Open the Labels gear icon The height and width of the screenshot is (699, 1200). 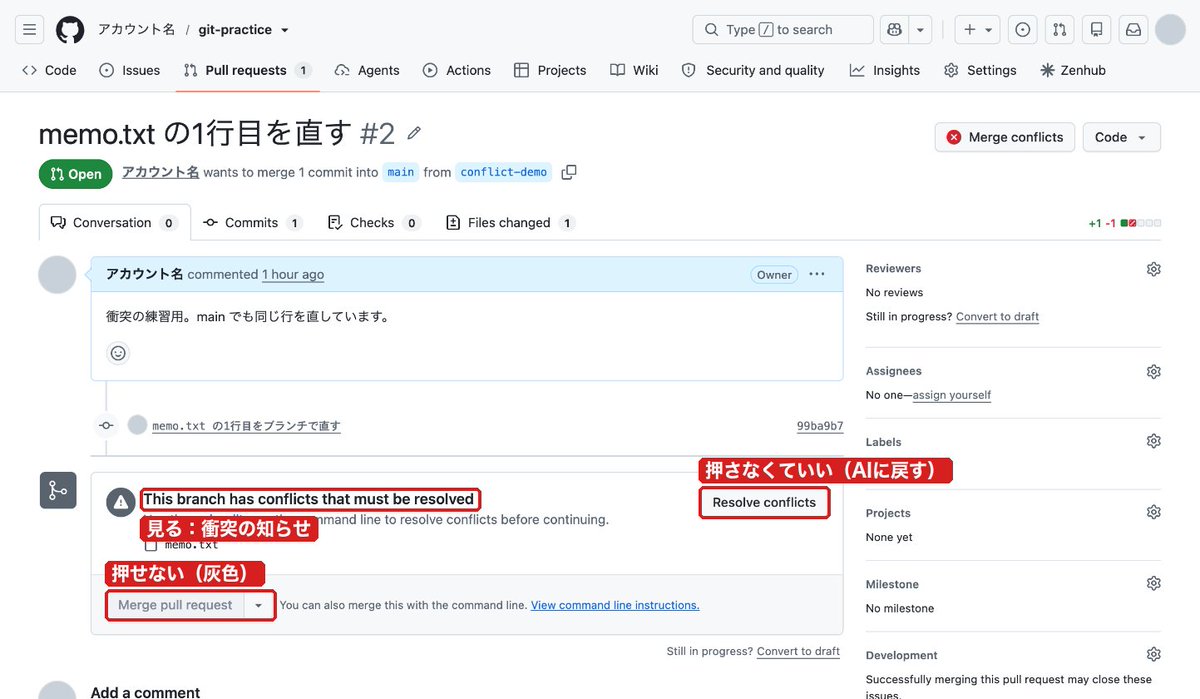click(x=1153, y=441)
